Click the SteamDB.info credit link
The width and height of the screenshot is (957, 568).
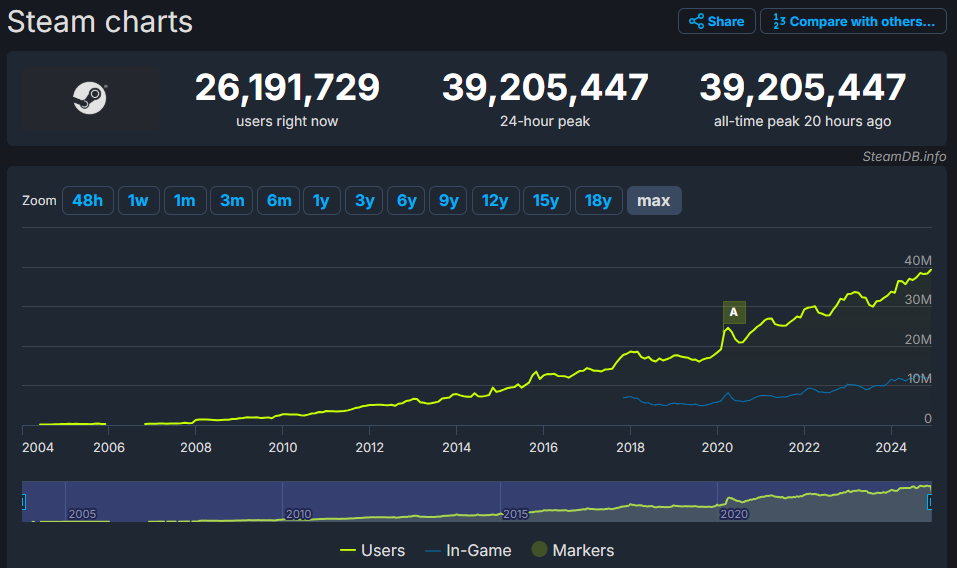pyautogui.click(x=904, y=156)
